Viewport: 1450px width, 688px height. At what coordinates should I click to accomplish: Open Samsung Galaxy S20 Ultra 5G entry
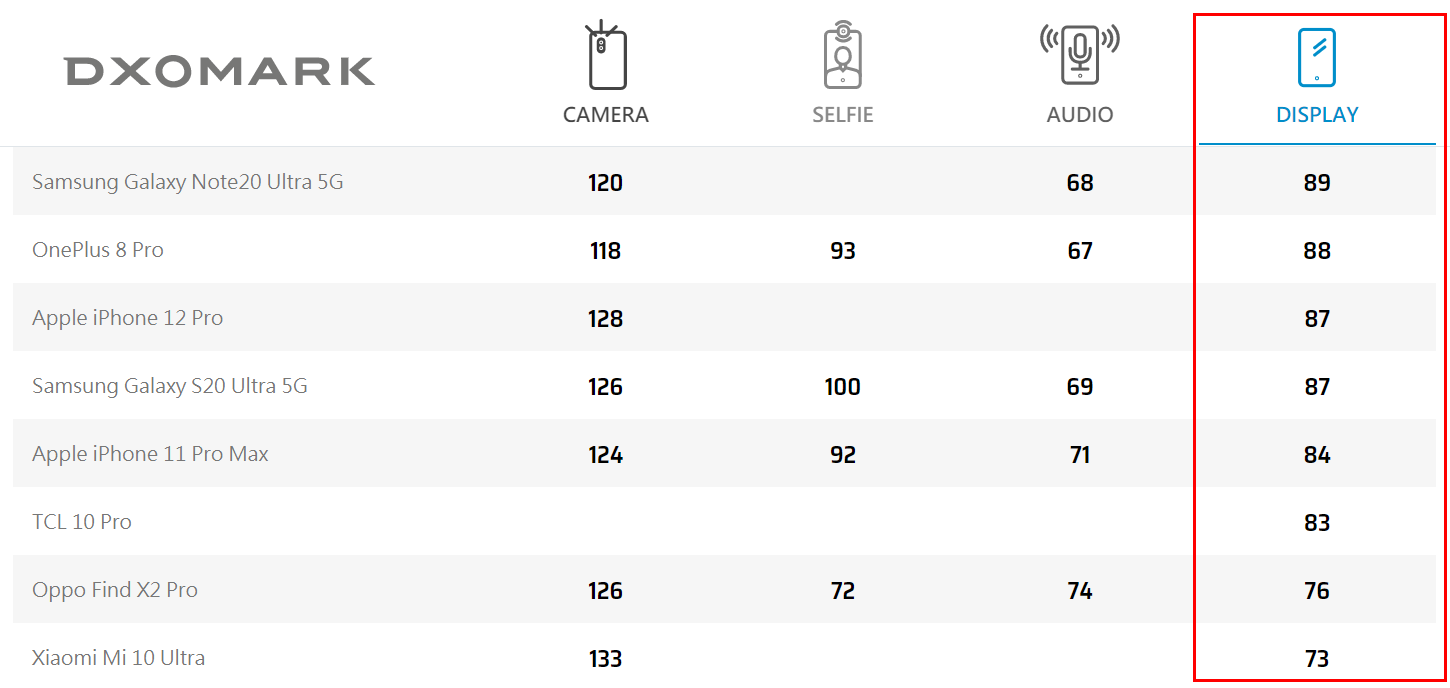pyautogui.click(x=170, y=386)
